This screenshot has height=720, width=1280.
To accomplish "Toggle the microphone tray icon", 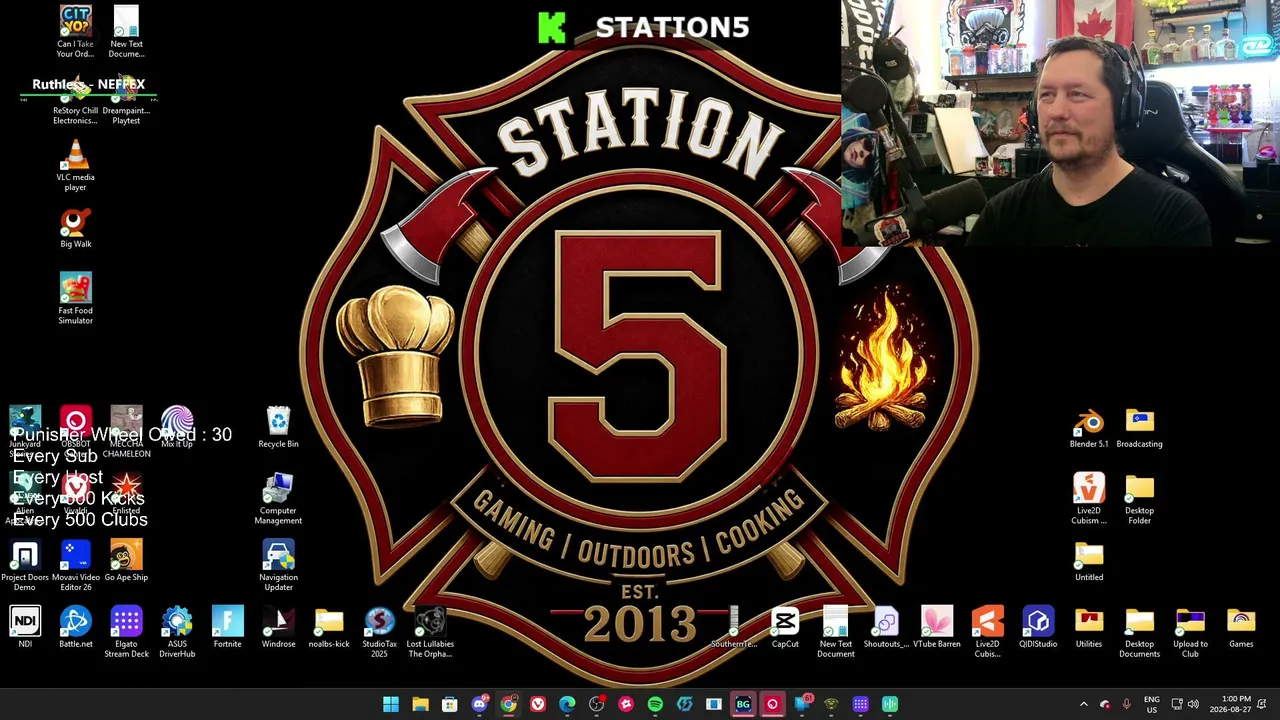I will 1127,704.
